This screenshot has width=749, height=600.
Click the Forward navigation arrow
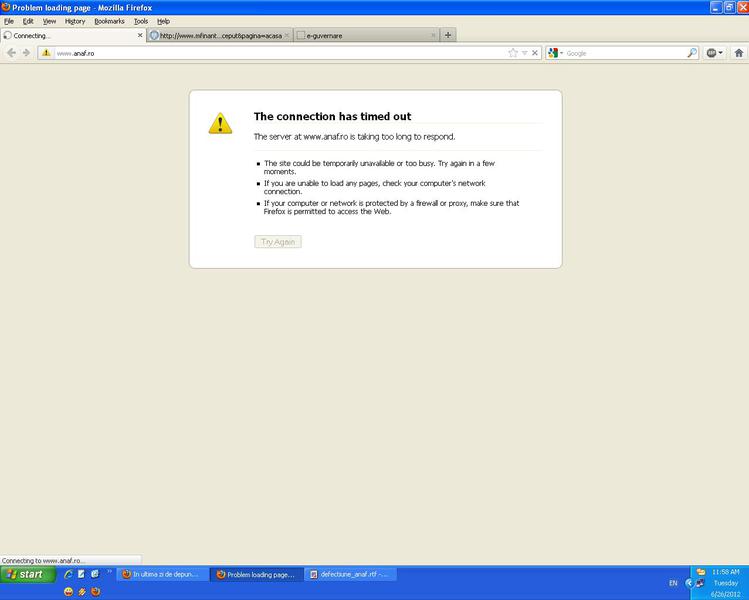25,53
